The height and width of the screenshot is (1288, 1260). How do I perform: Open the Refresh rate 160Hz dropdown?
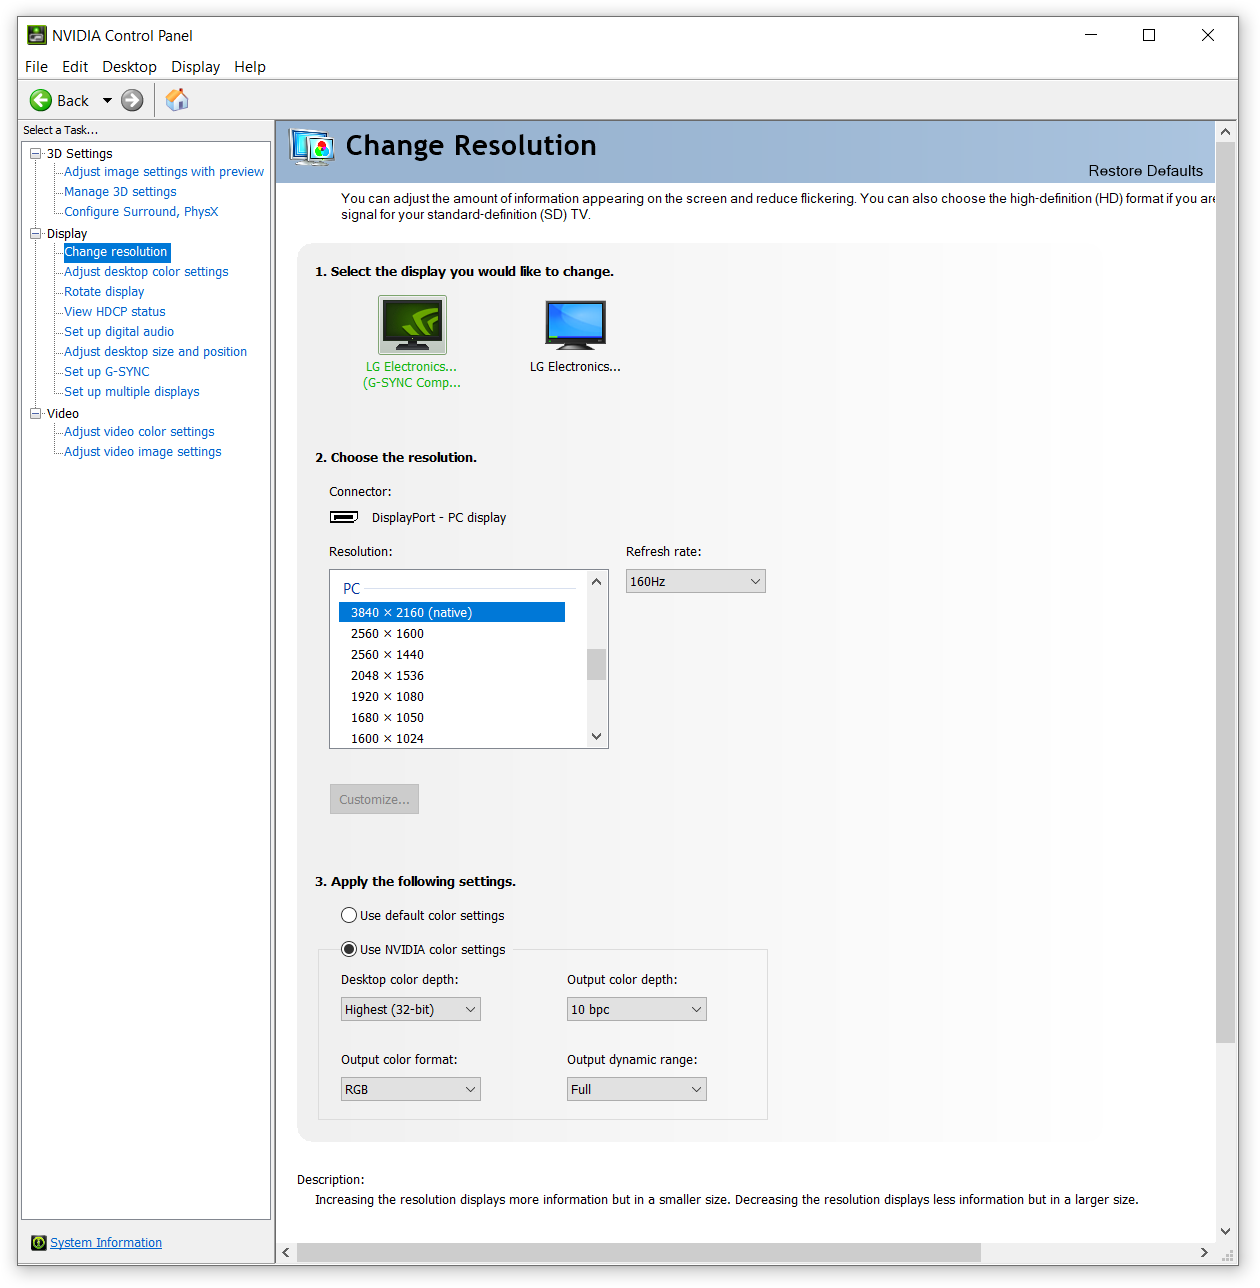pos(696,581)
